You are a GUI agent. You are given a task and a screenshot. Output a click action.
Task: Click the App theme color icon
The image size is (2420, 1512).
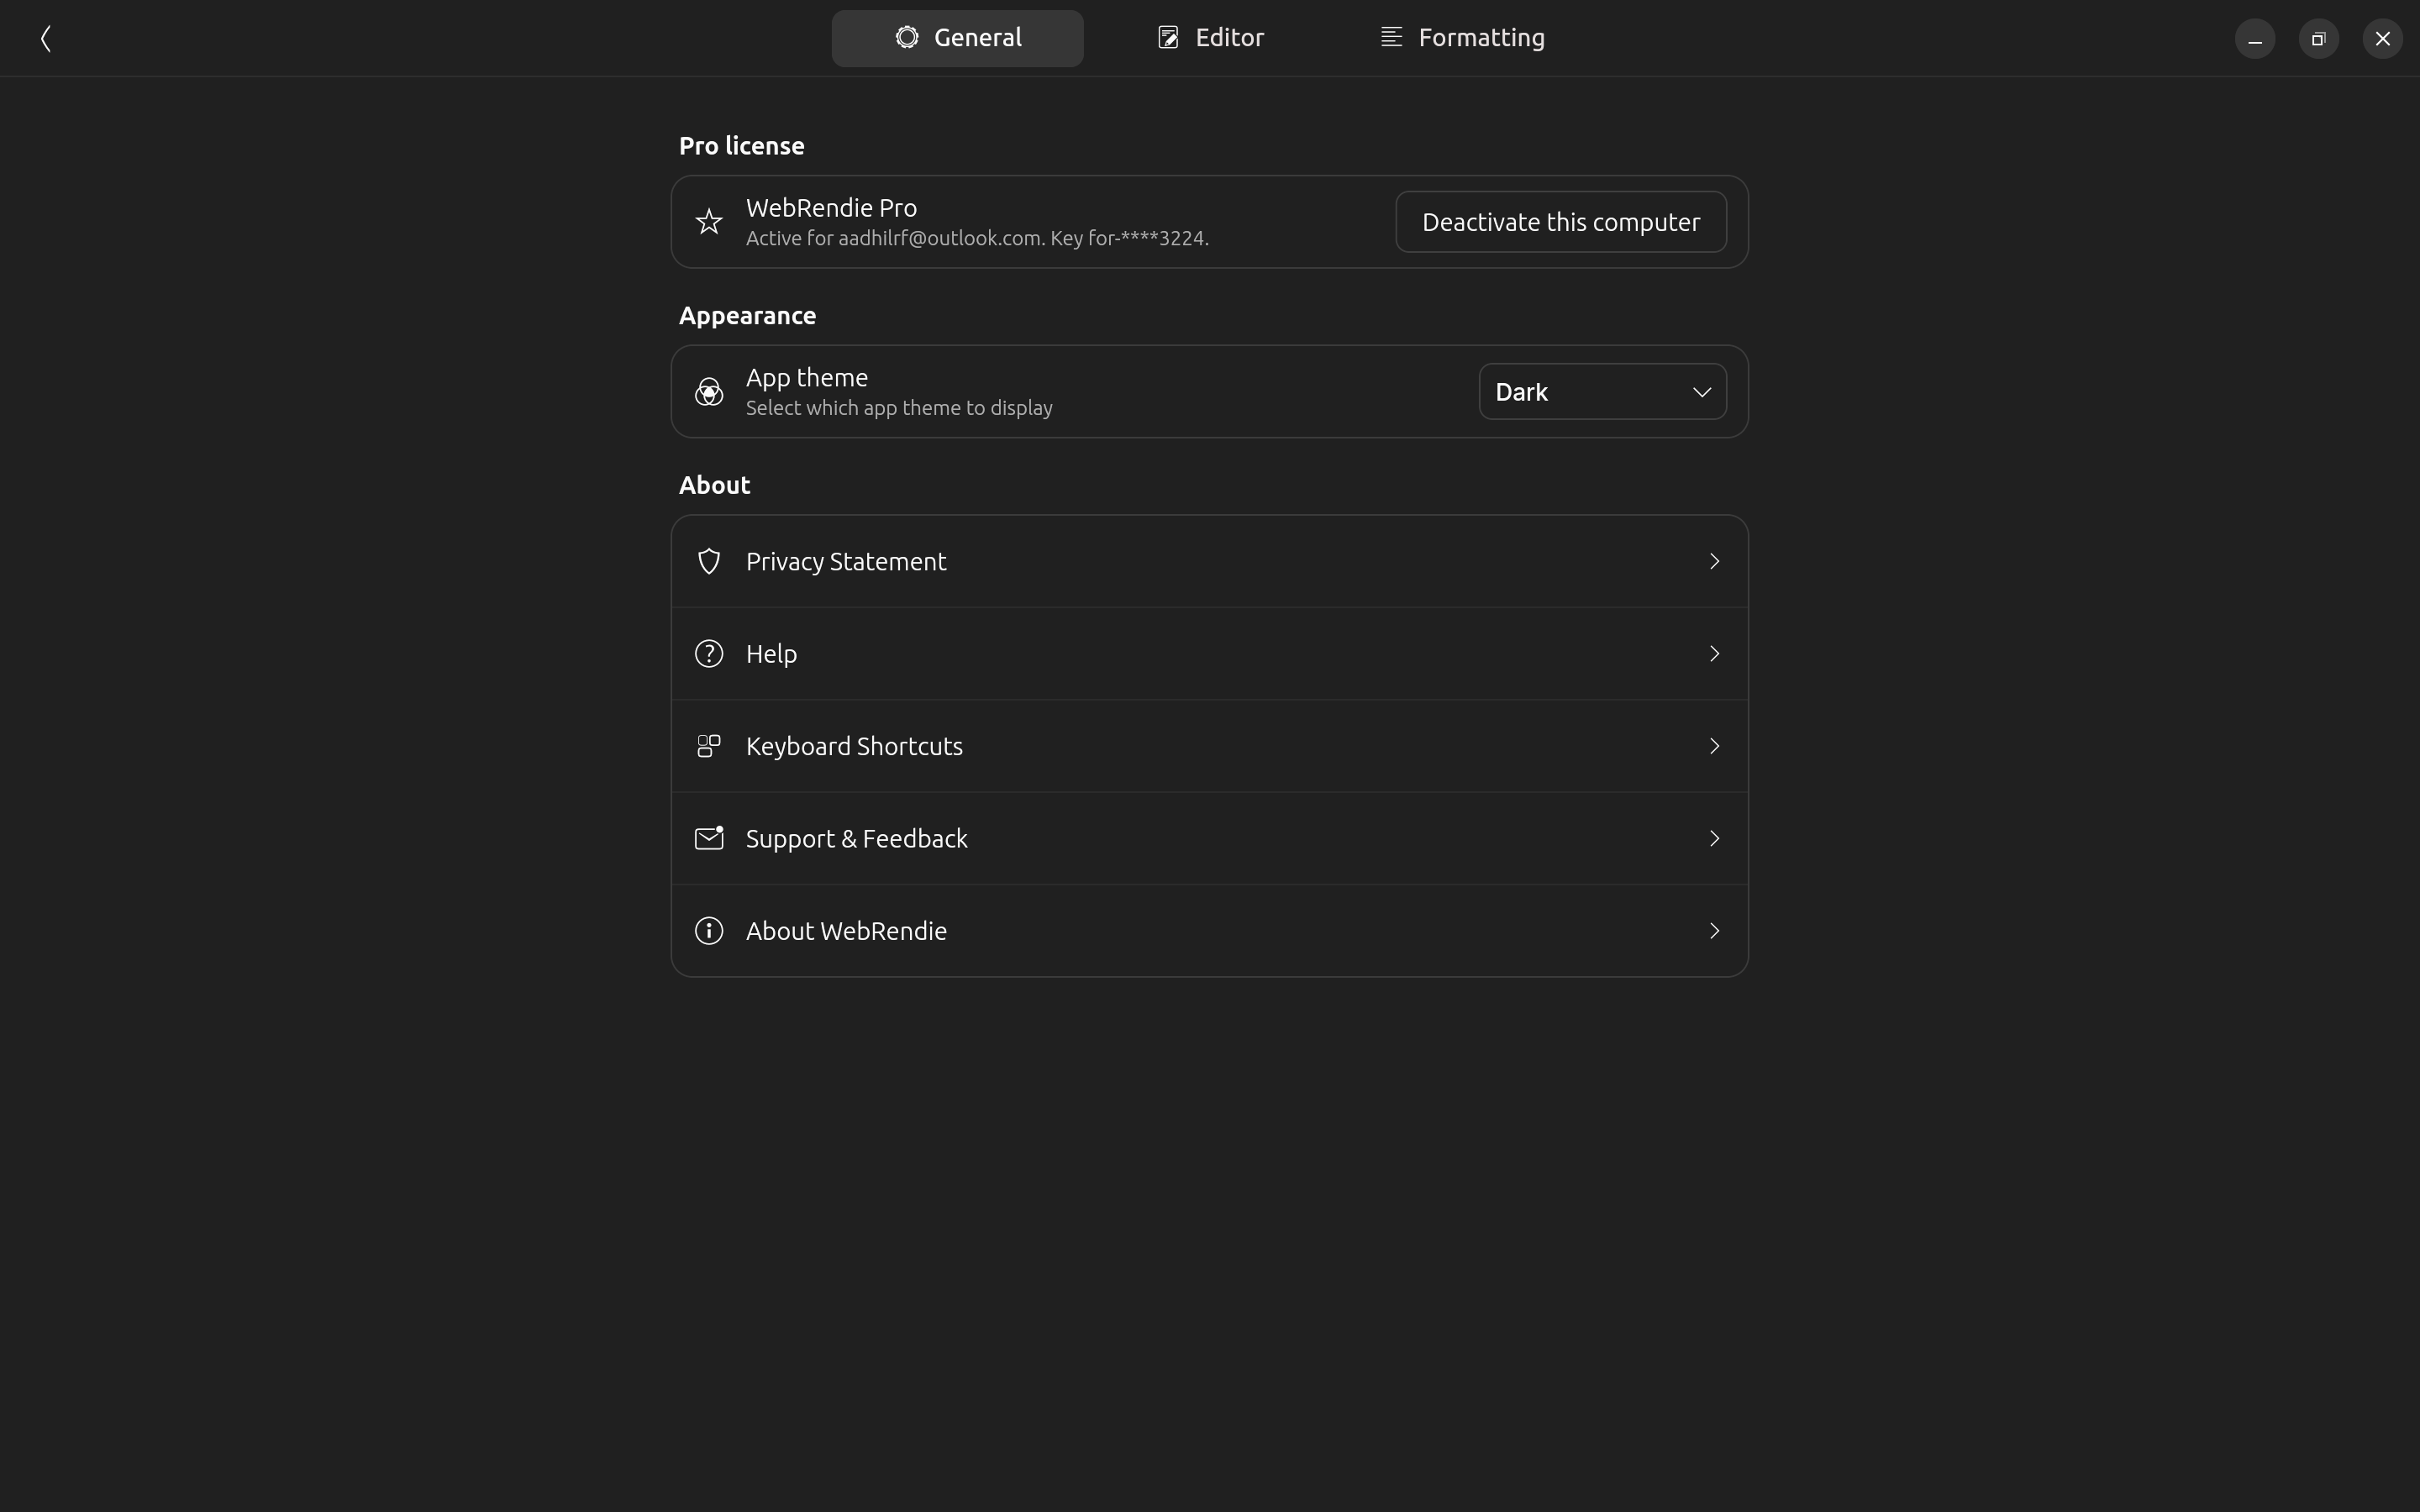(709, 391)
